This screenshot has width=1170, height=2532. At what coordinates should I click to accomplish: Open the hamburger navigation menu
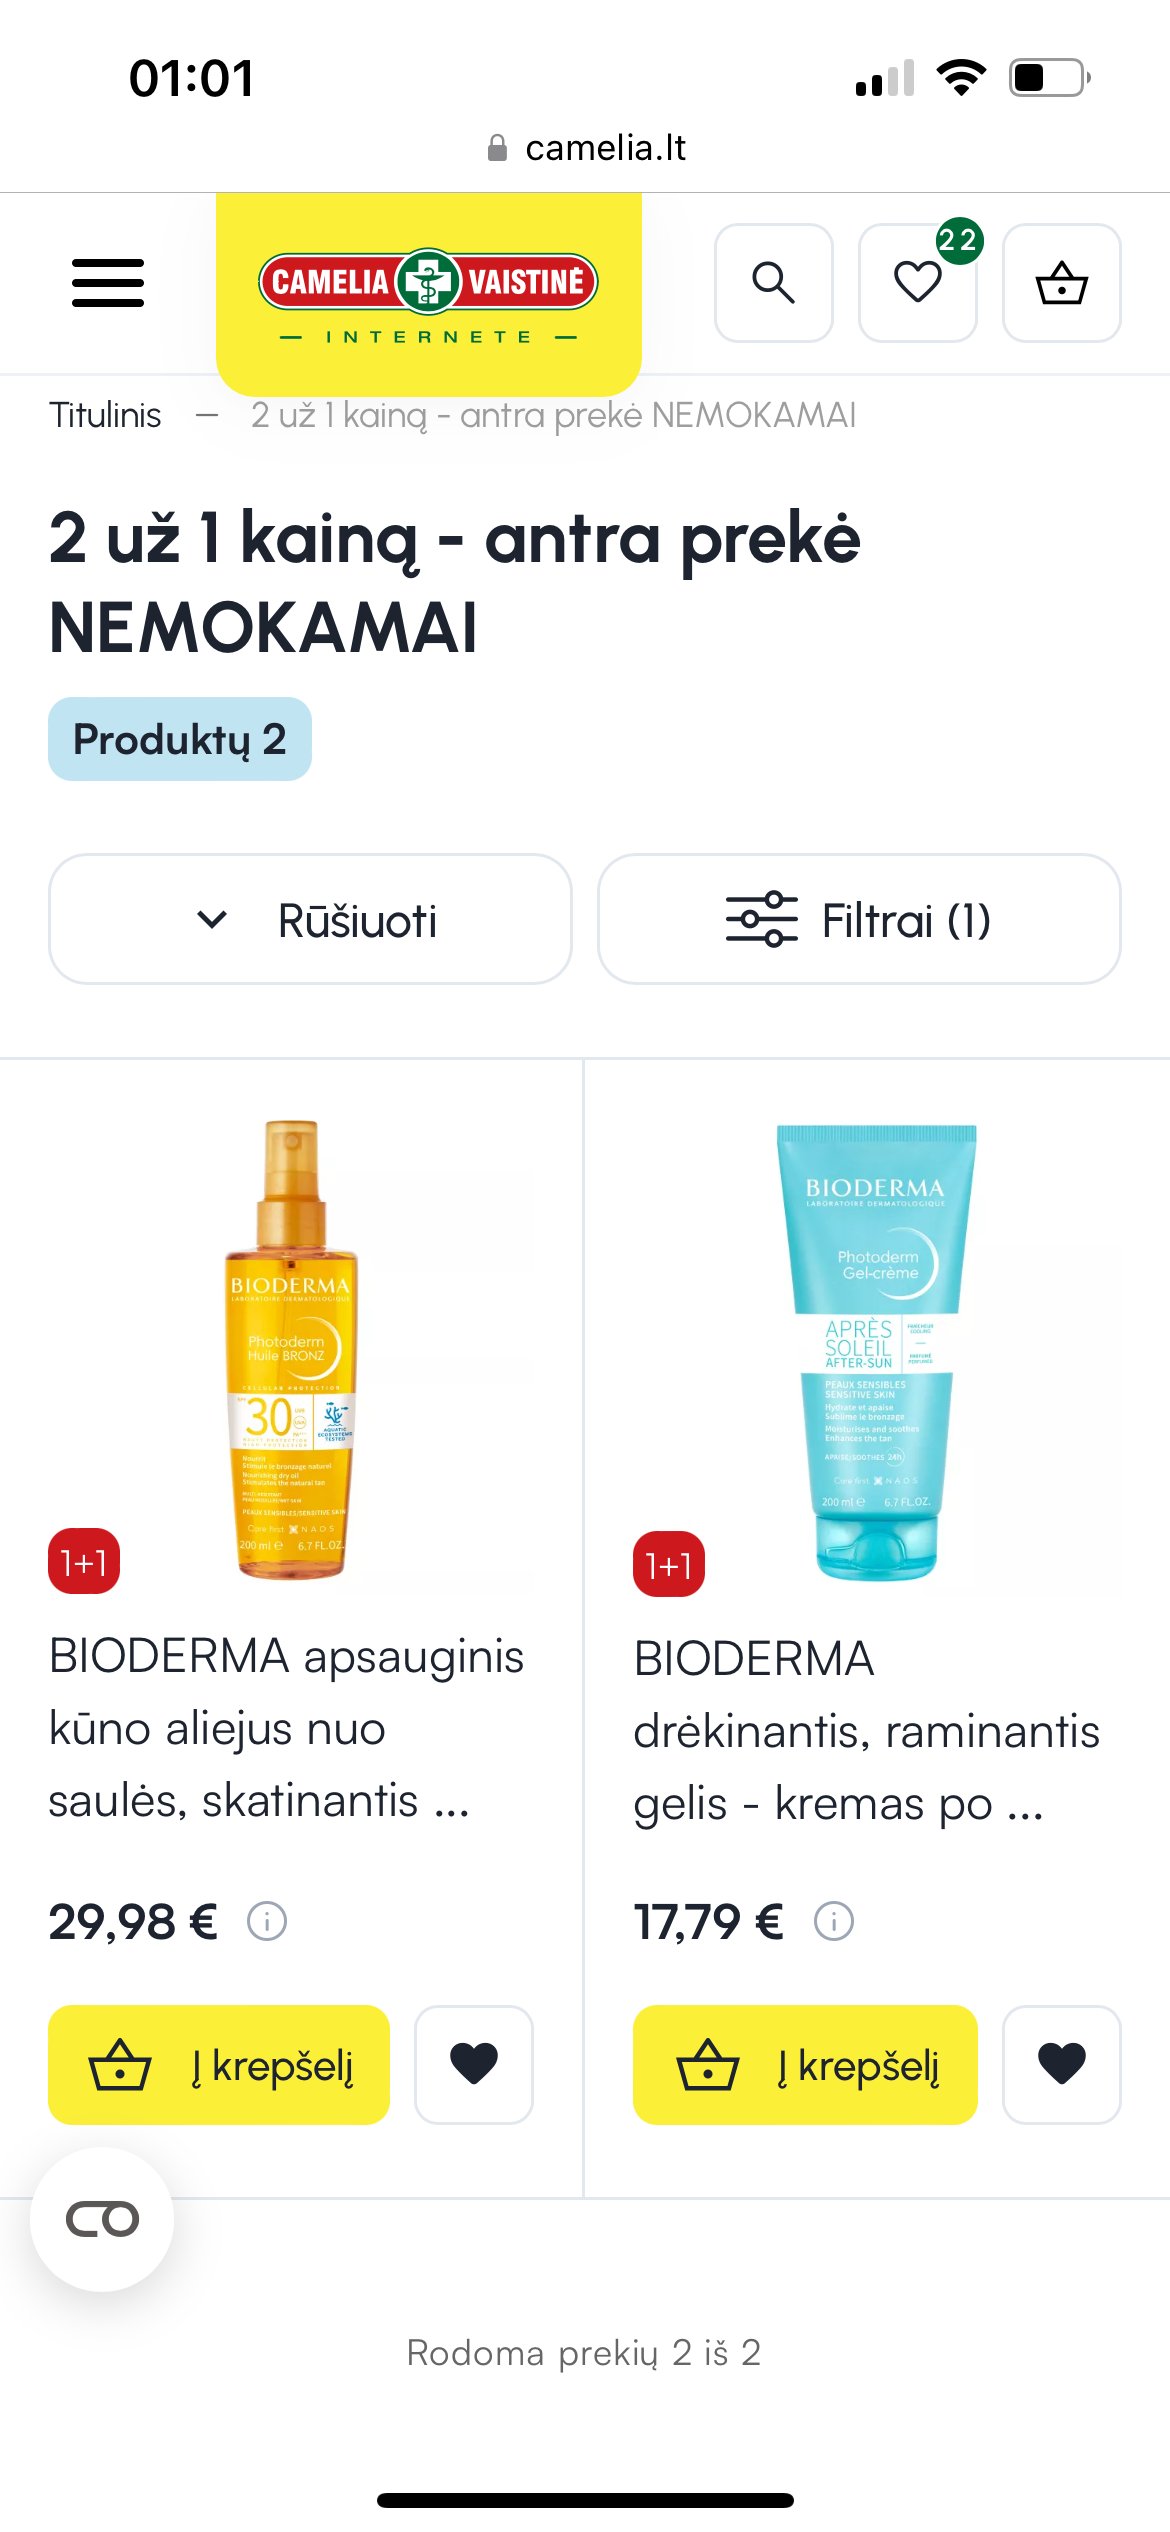[x=108, y=283]
